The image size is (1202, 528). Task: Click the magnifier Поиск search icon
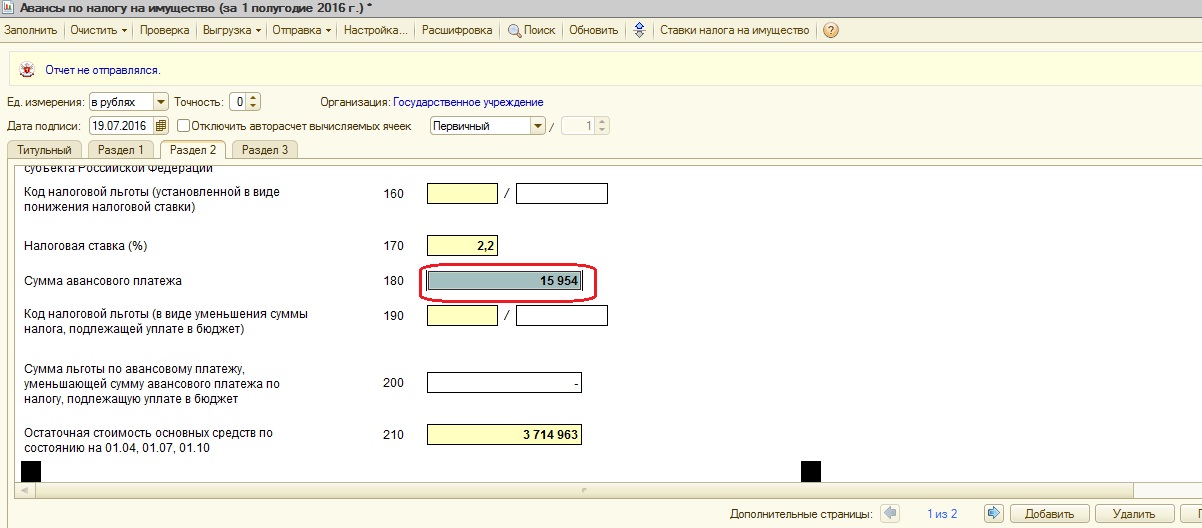pos(515,30)
